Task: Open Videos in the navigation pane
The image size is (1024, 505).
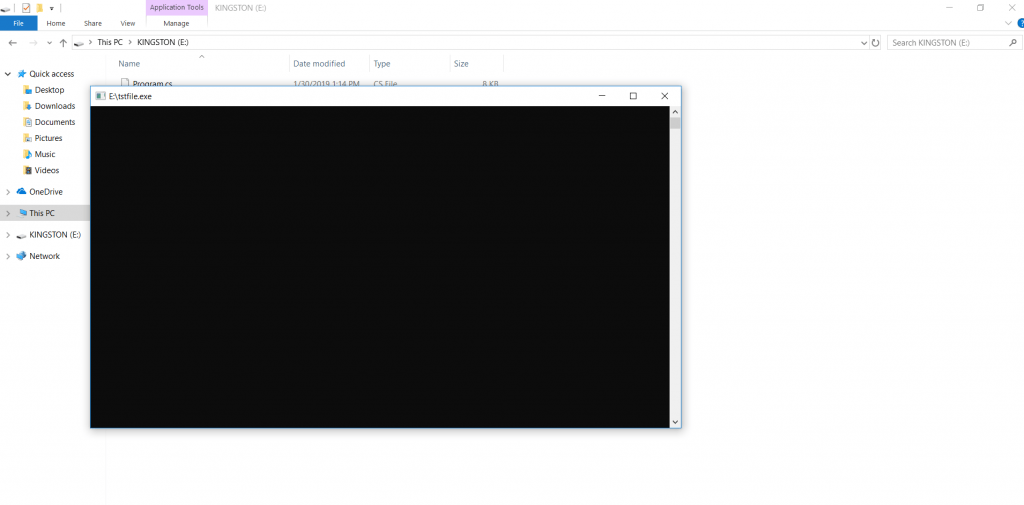Action: tap(47, 171)
